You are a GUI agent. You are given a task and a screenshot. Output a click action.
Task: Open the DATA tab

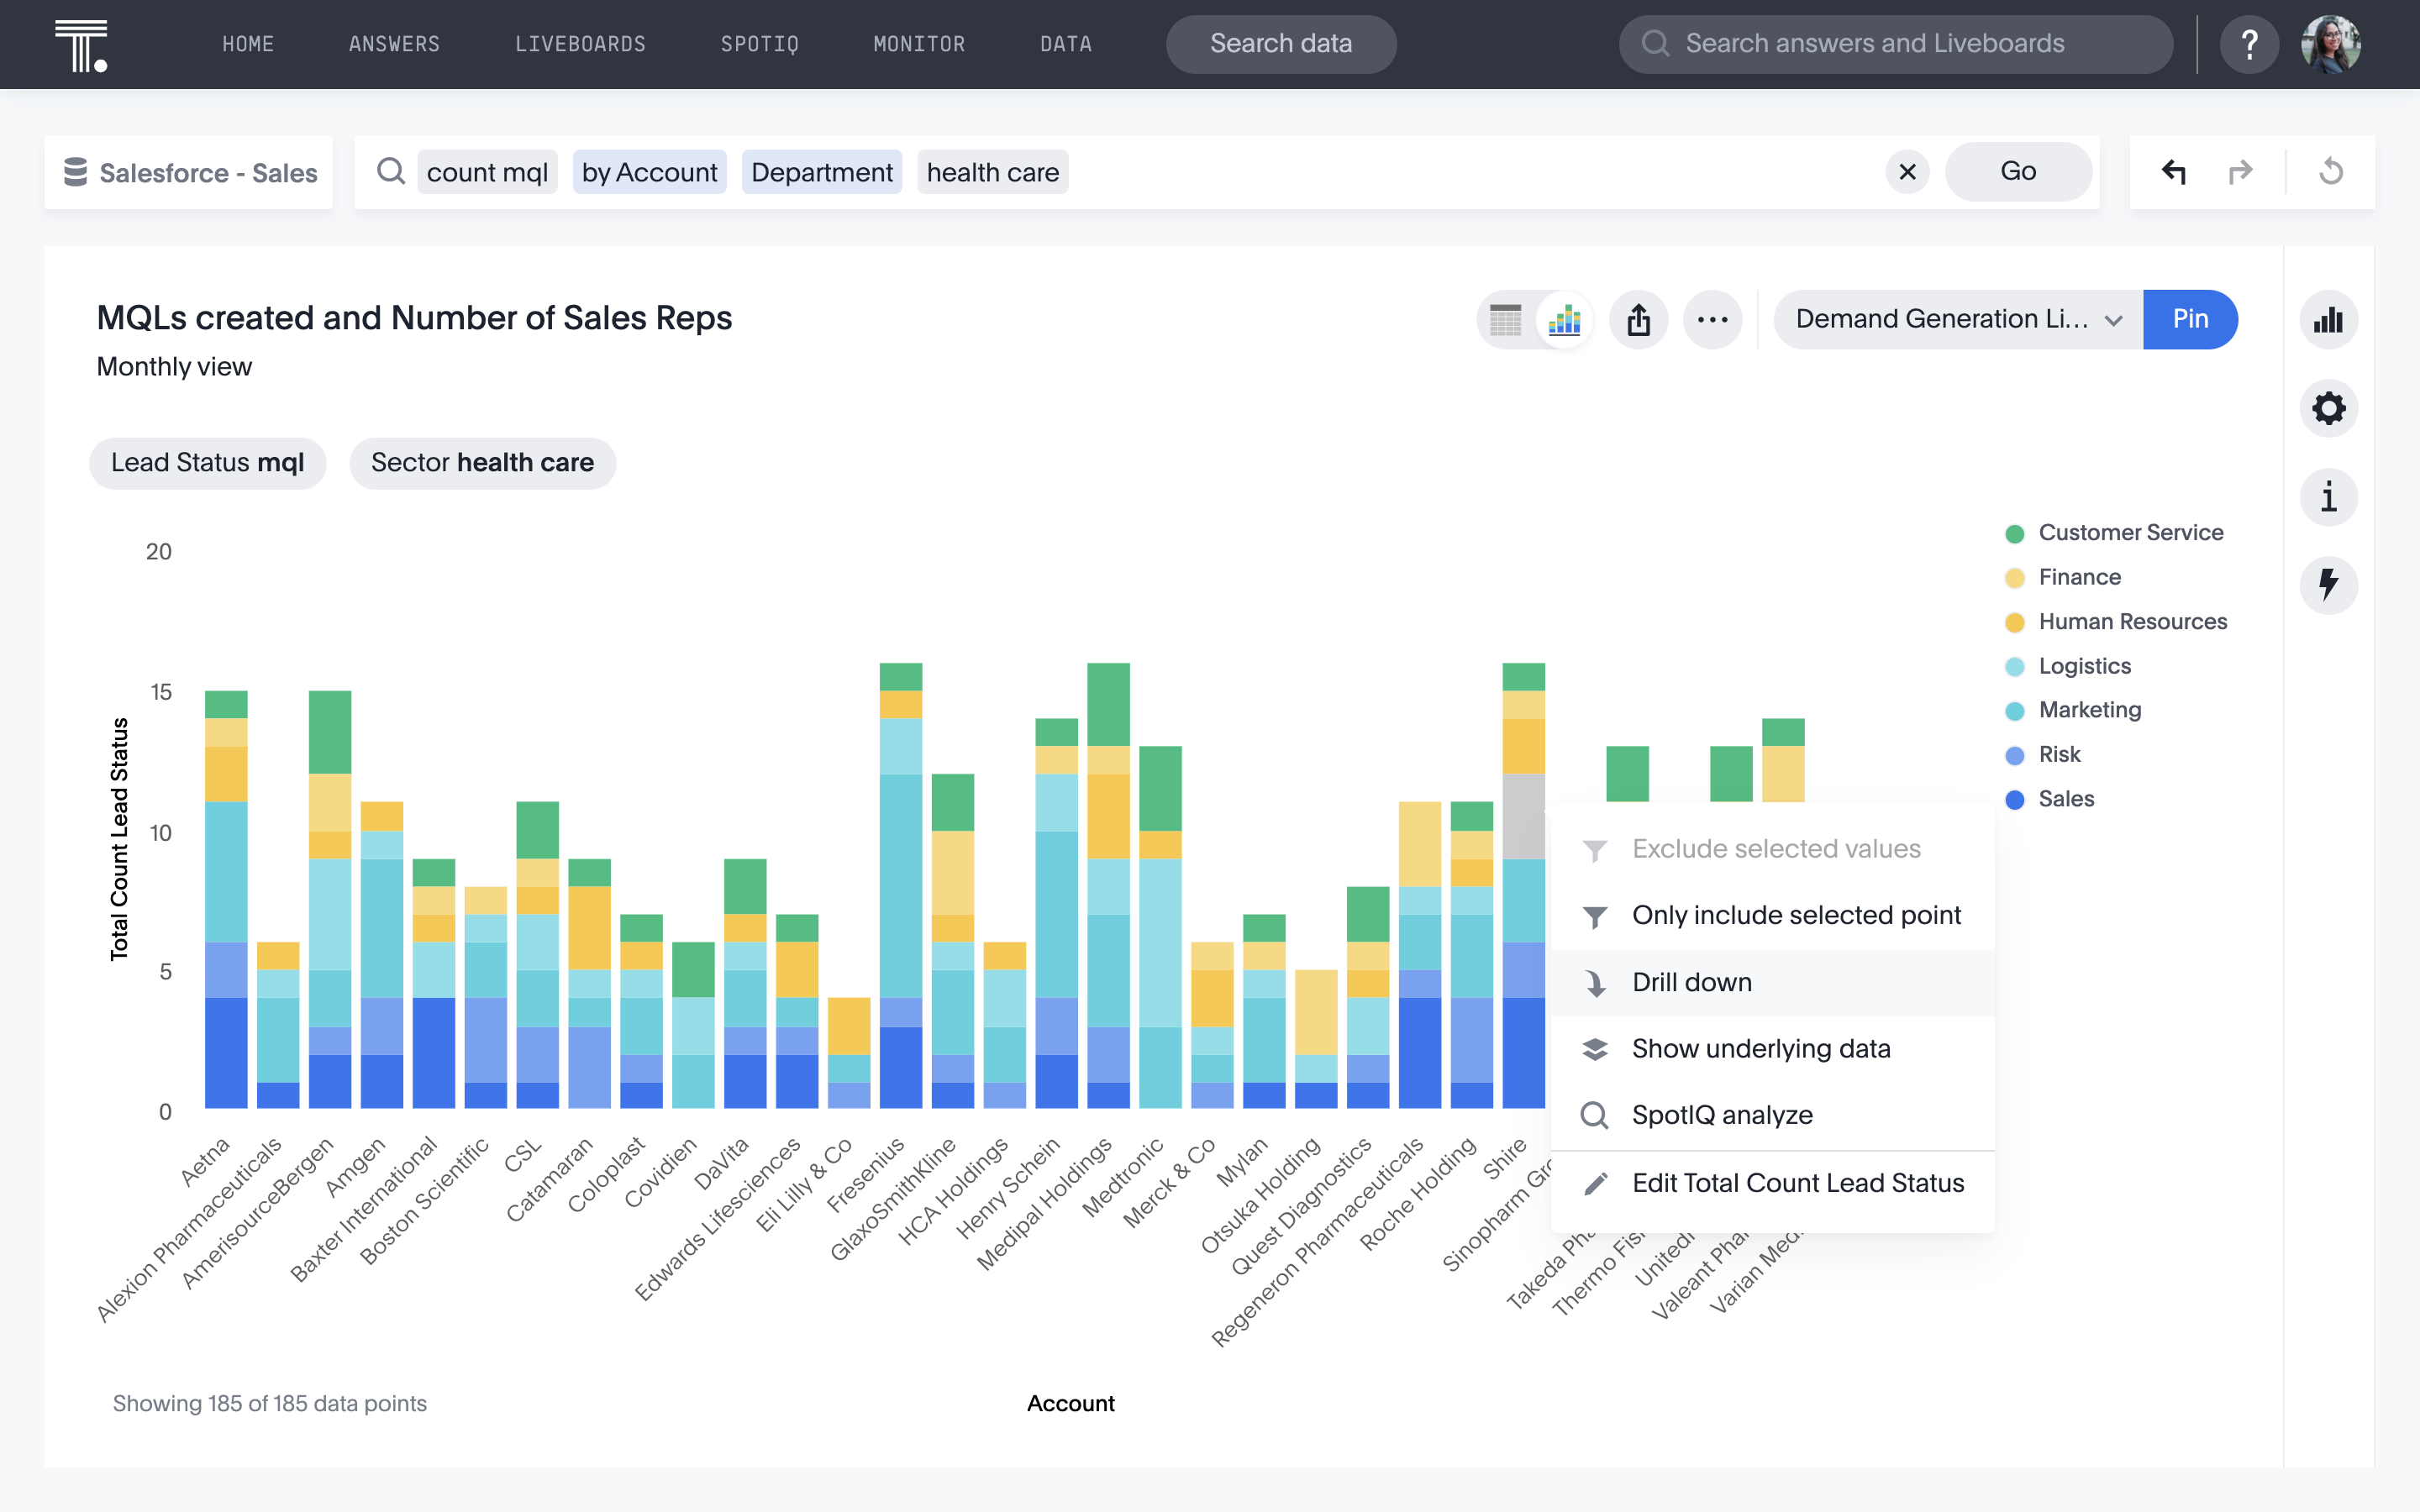pyautogui.click(x=1066, y=44)
